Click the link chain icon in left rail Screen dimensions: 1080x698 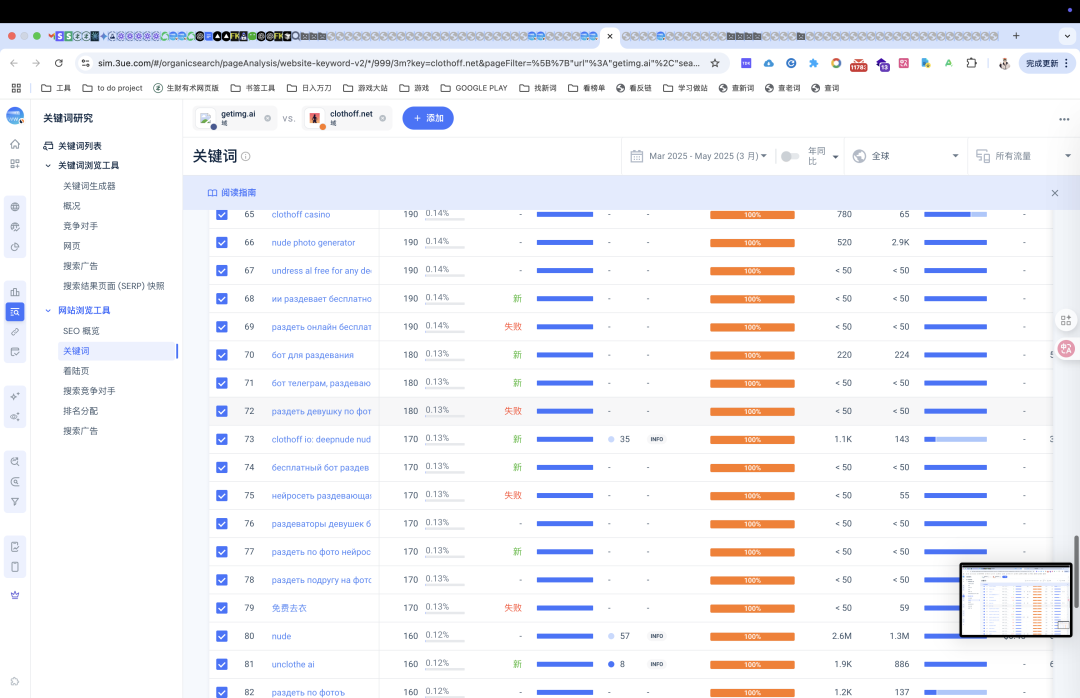coord(15,332)
